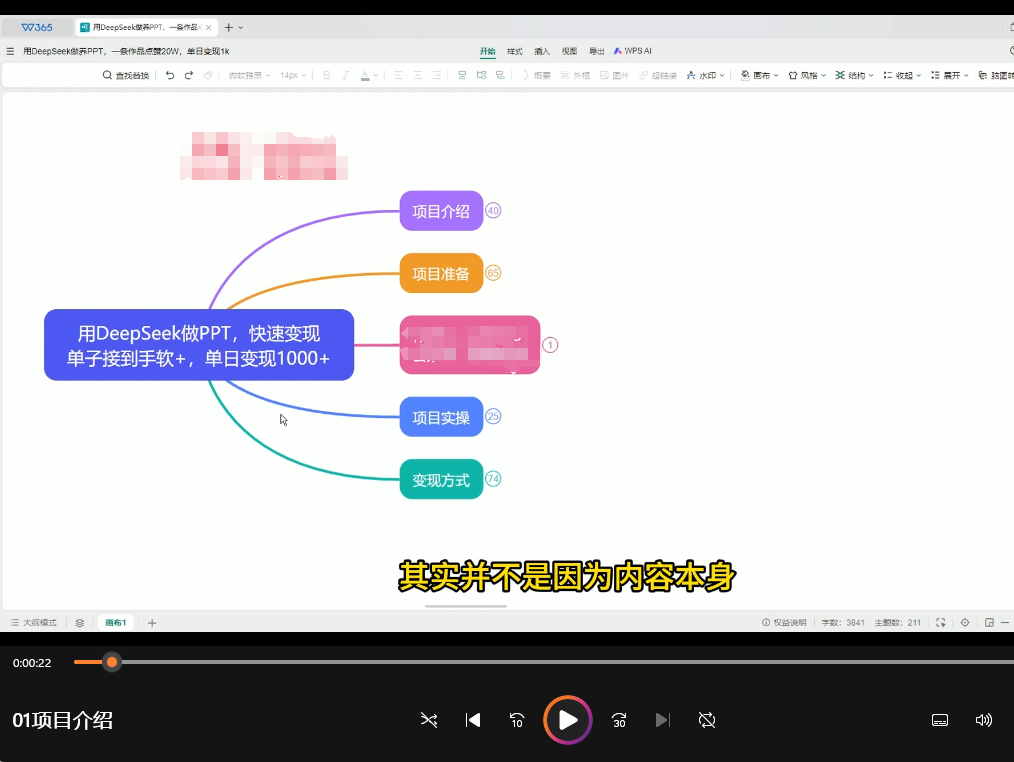
Task: Open the 展开 expand dropdown
Action: coord(949,75)
